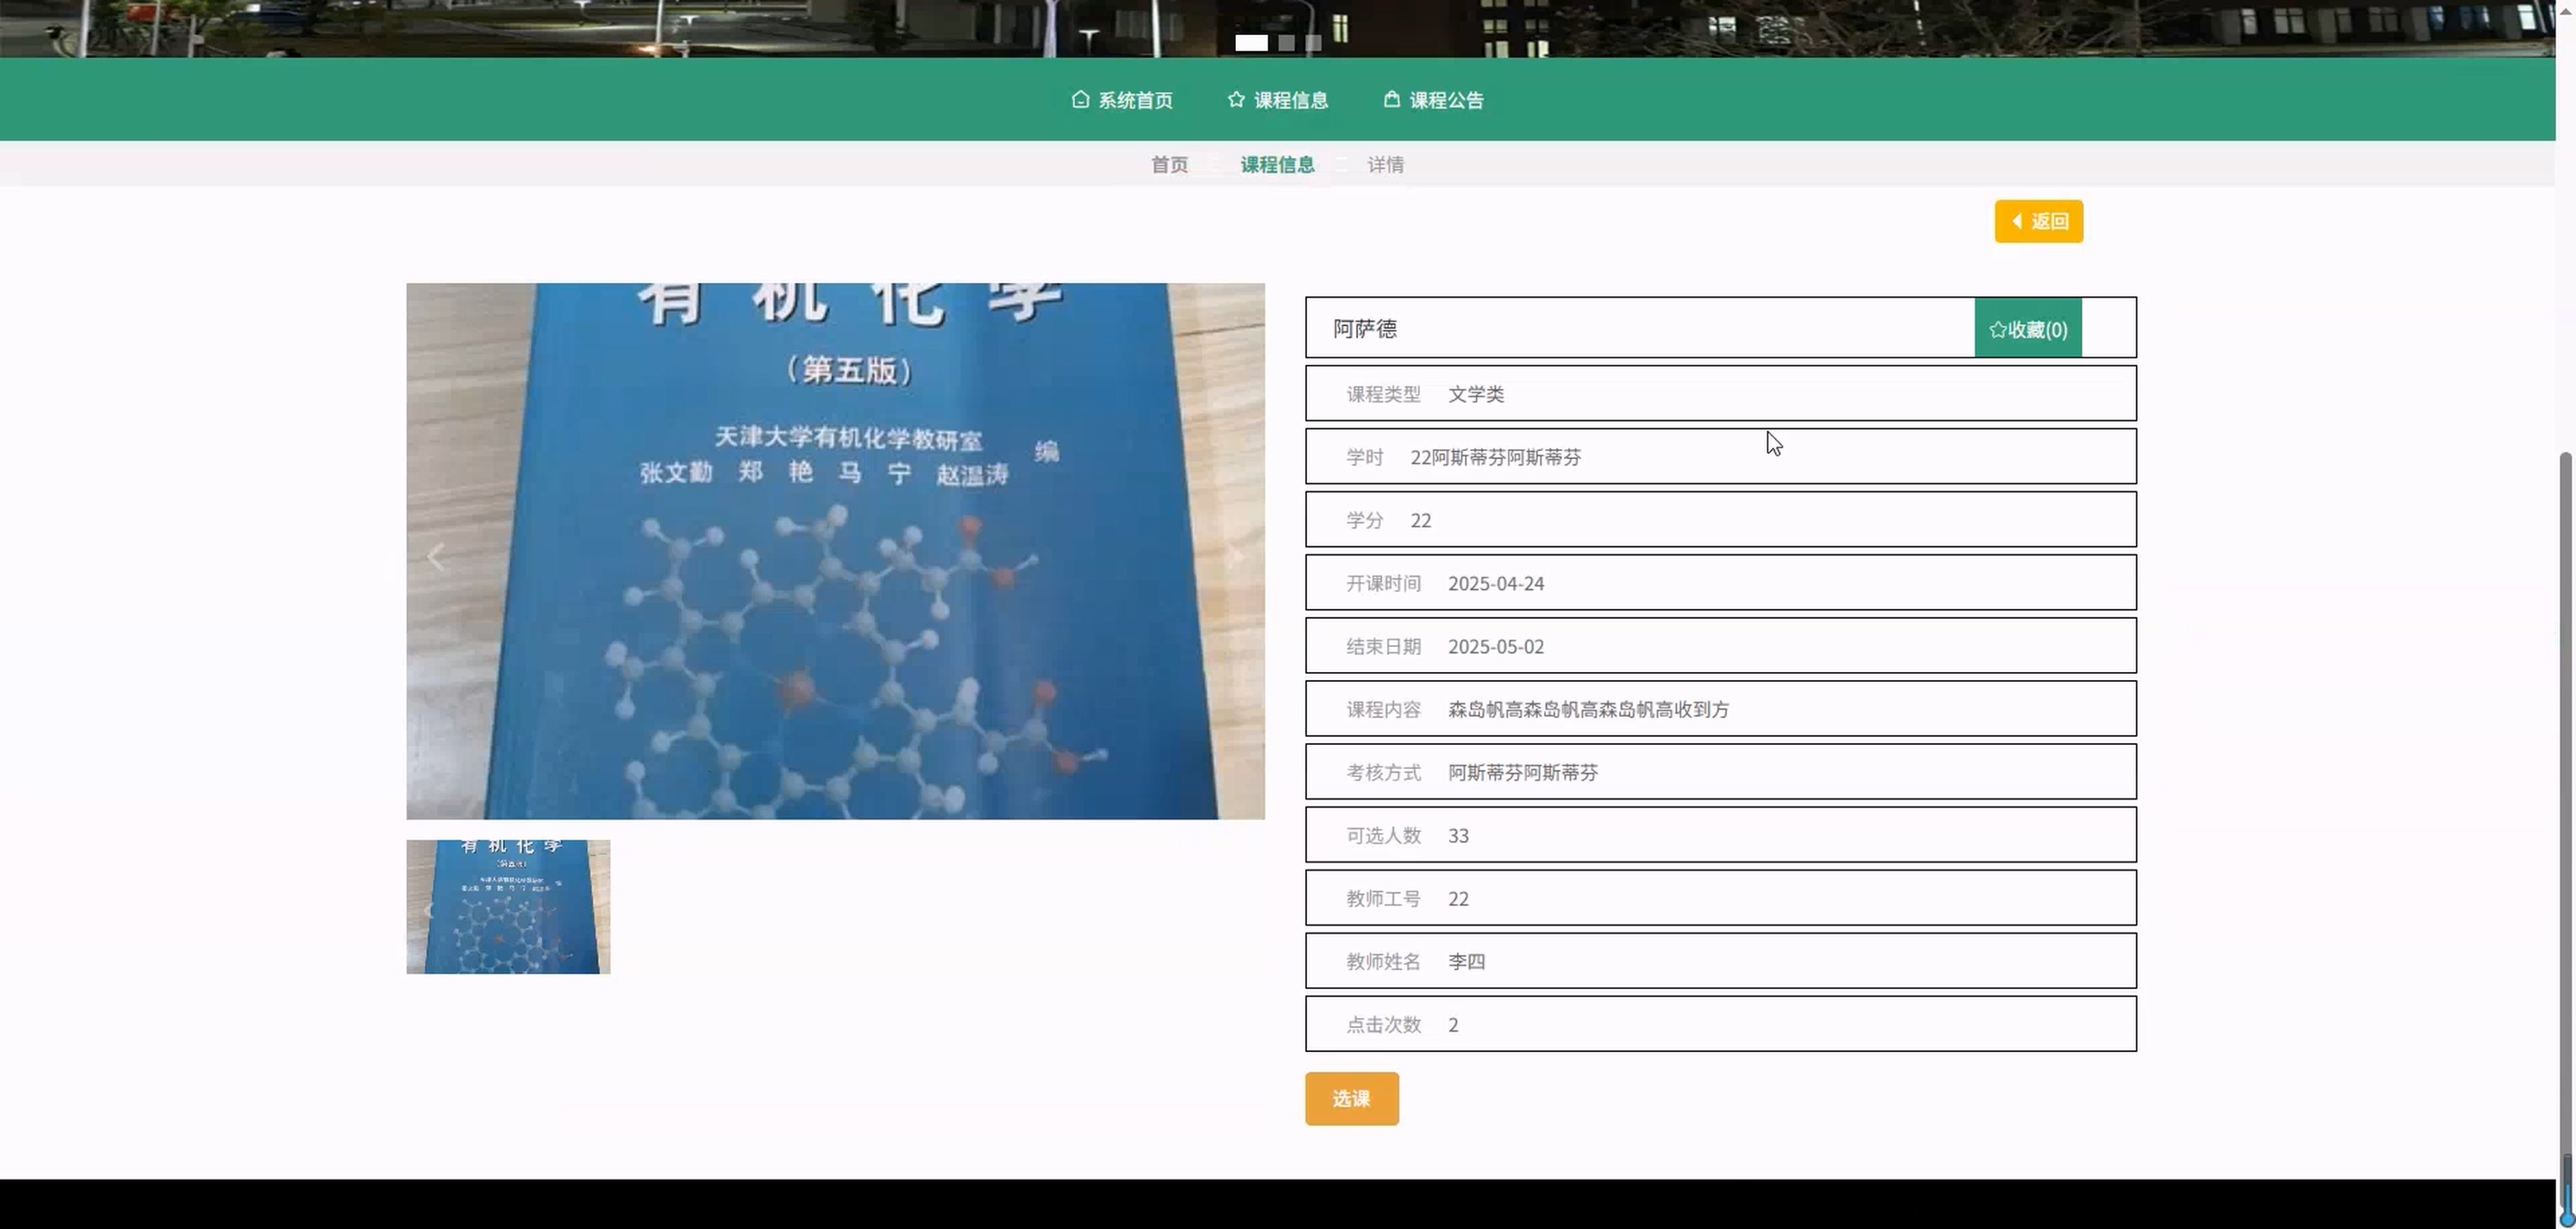Click the green 课程信息 breadcrumb link
This screenshot has width=2576, height=1229.
pos(1277,165)
